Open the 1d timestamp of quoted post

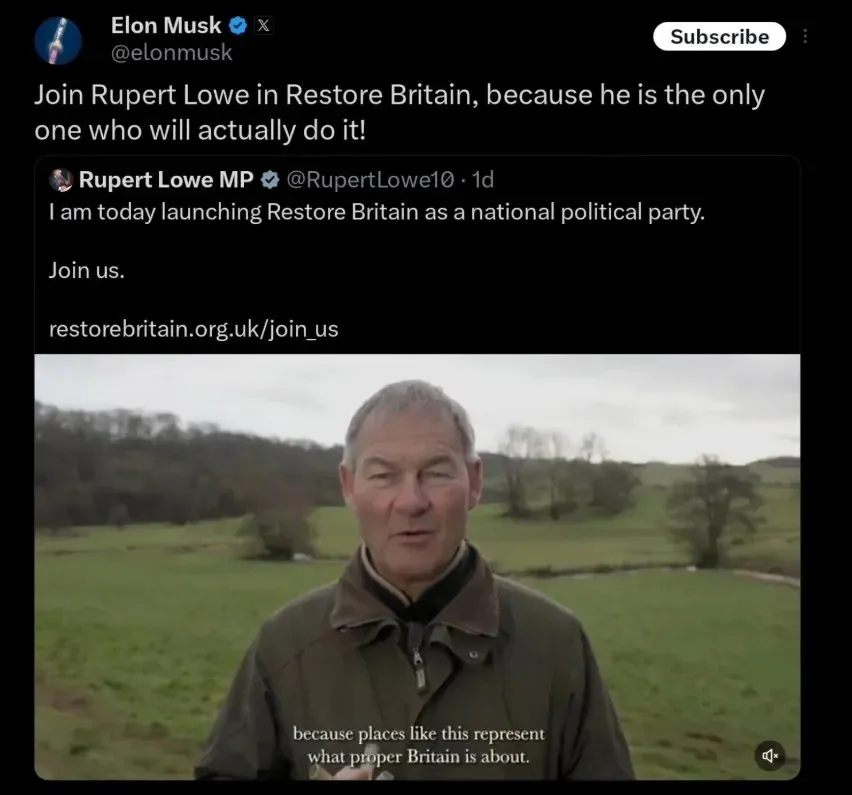[x=483, y=180]
